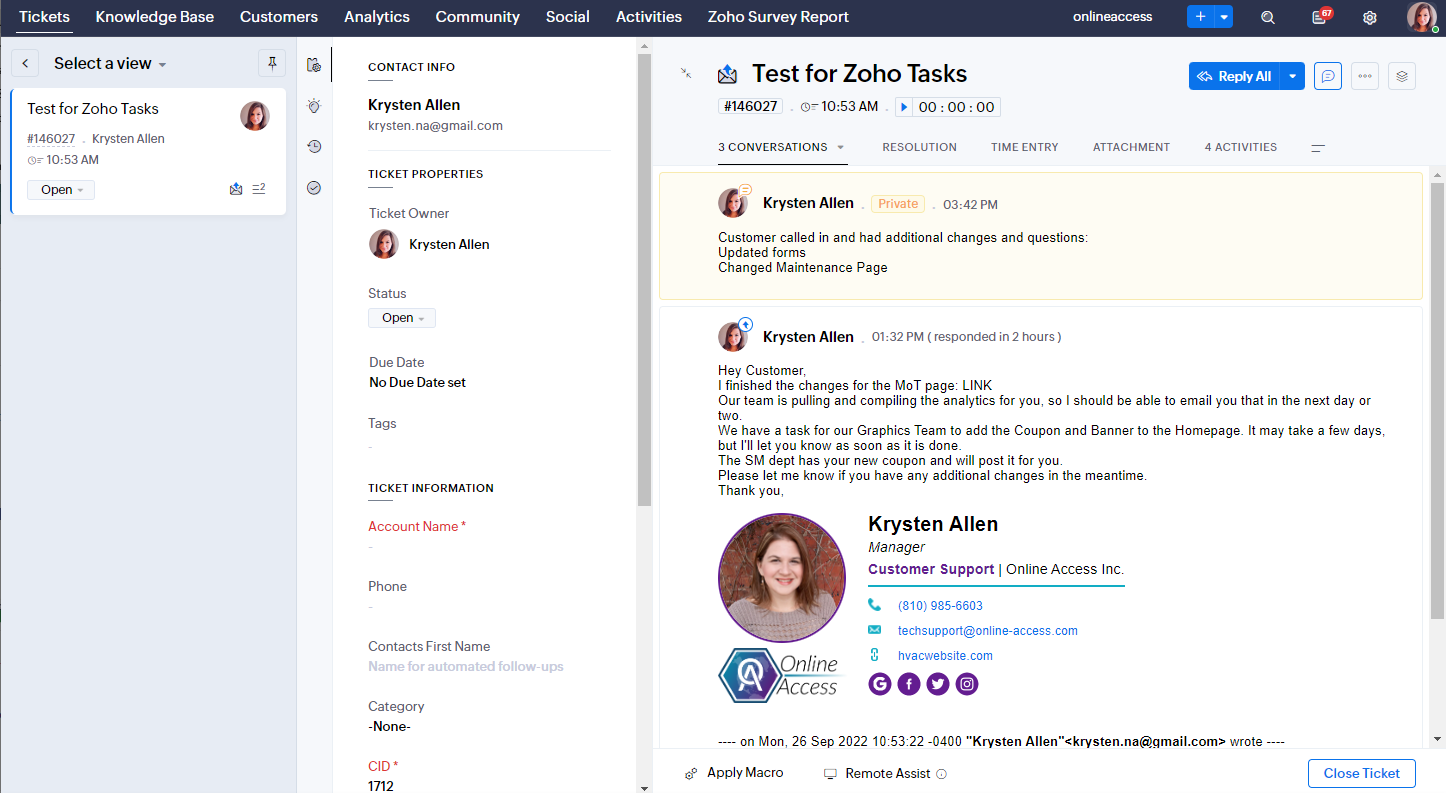The width and height of the screenshot is (1446, 793).
Task: Open the notifications icon with red badge
Action: [x=1319, y=17]
